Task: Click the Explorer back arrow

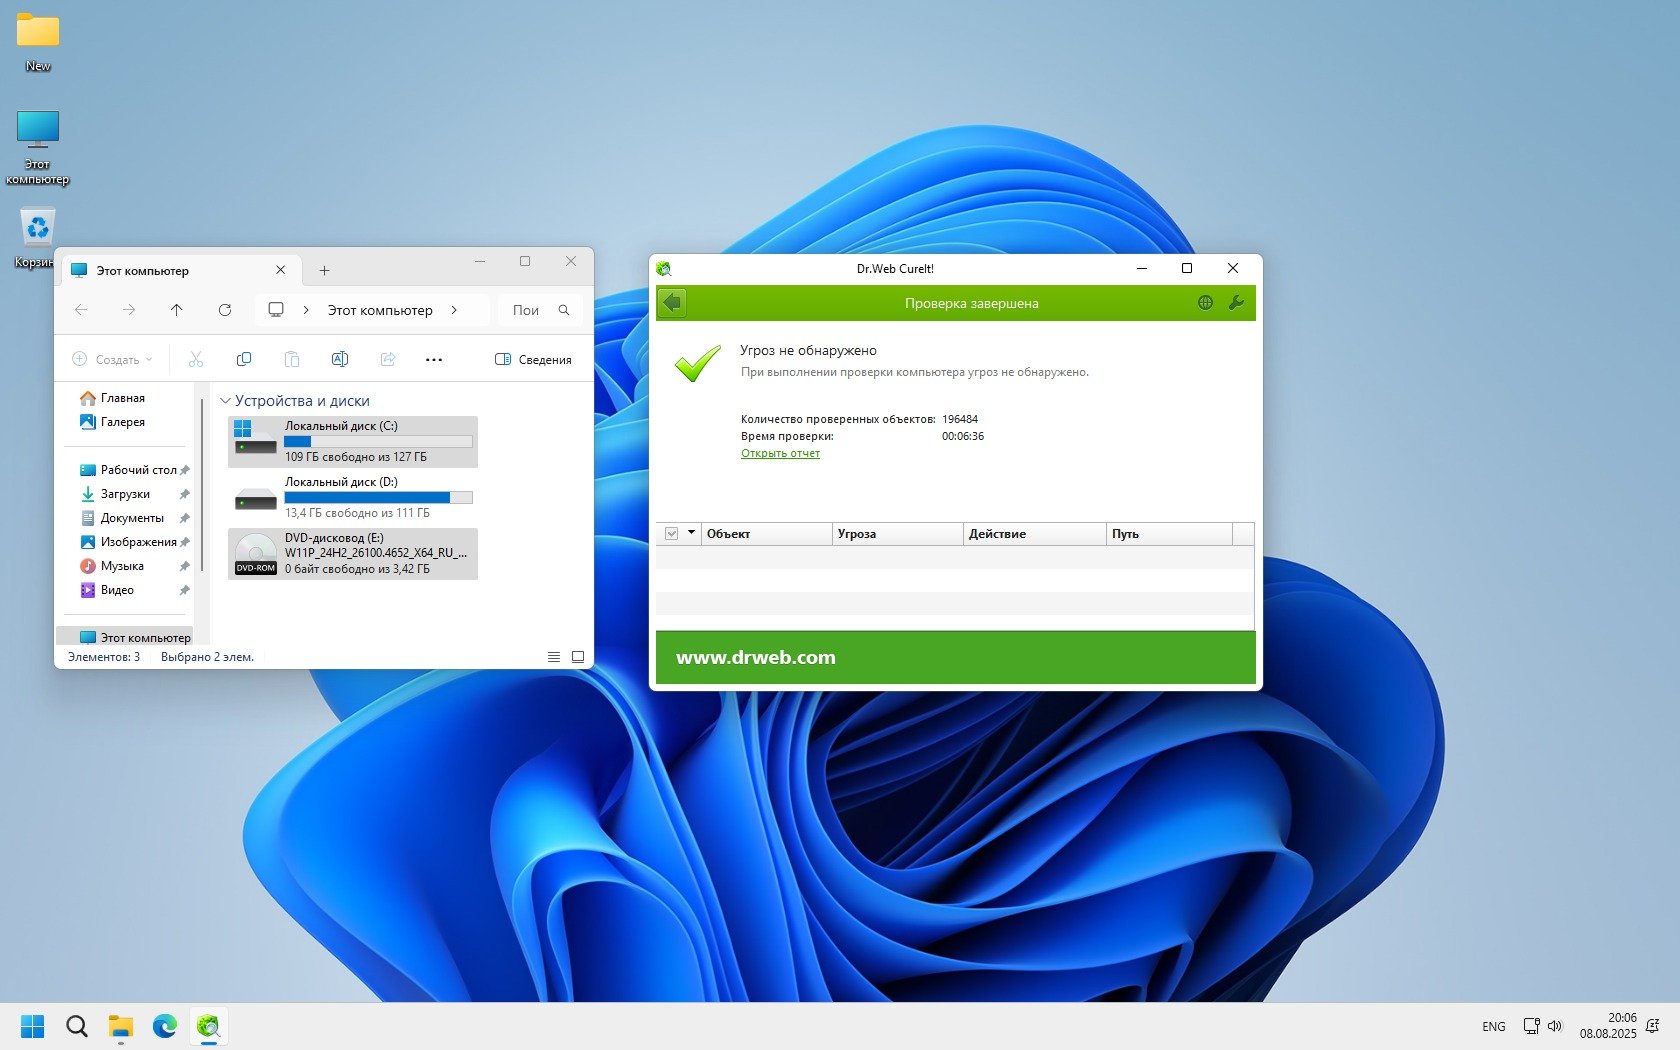Action: [81, 310]
